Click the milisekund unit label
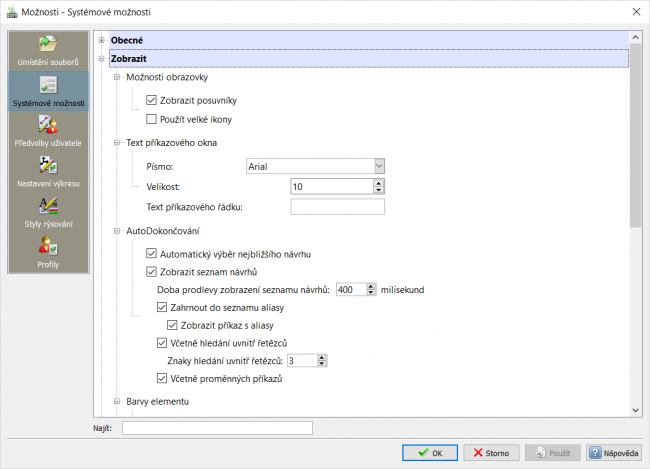Screen dimensions: 650x469 click(403, 289)
